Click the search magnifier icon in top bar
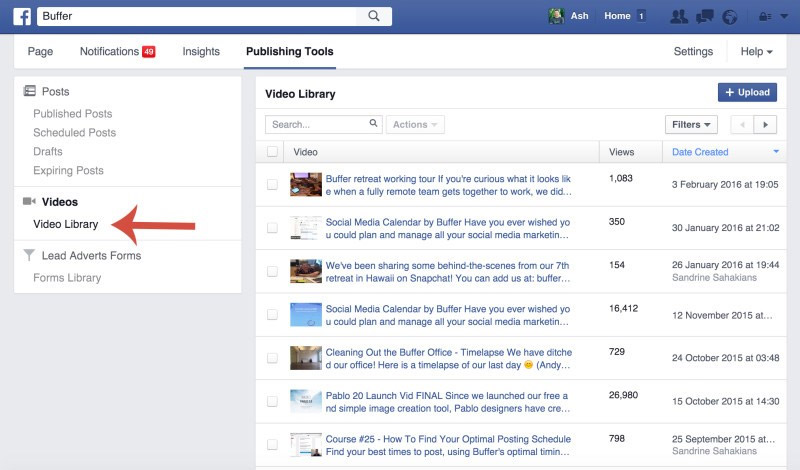 click(x=374, y=16)
